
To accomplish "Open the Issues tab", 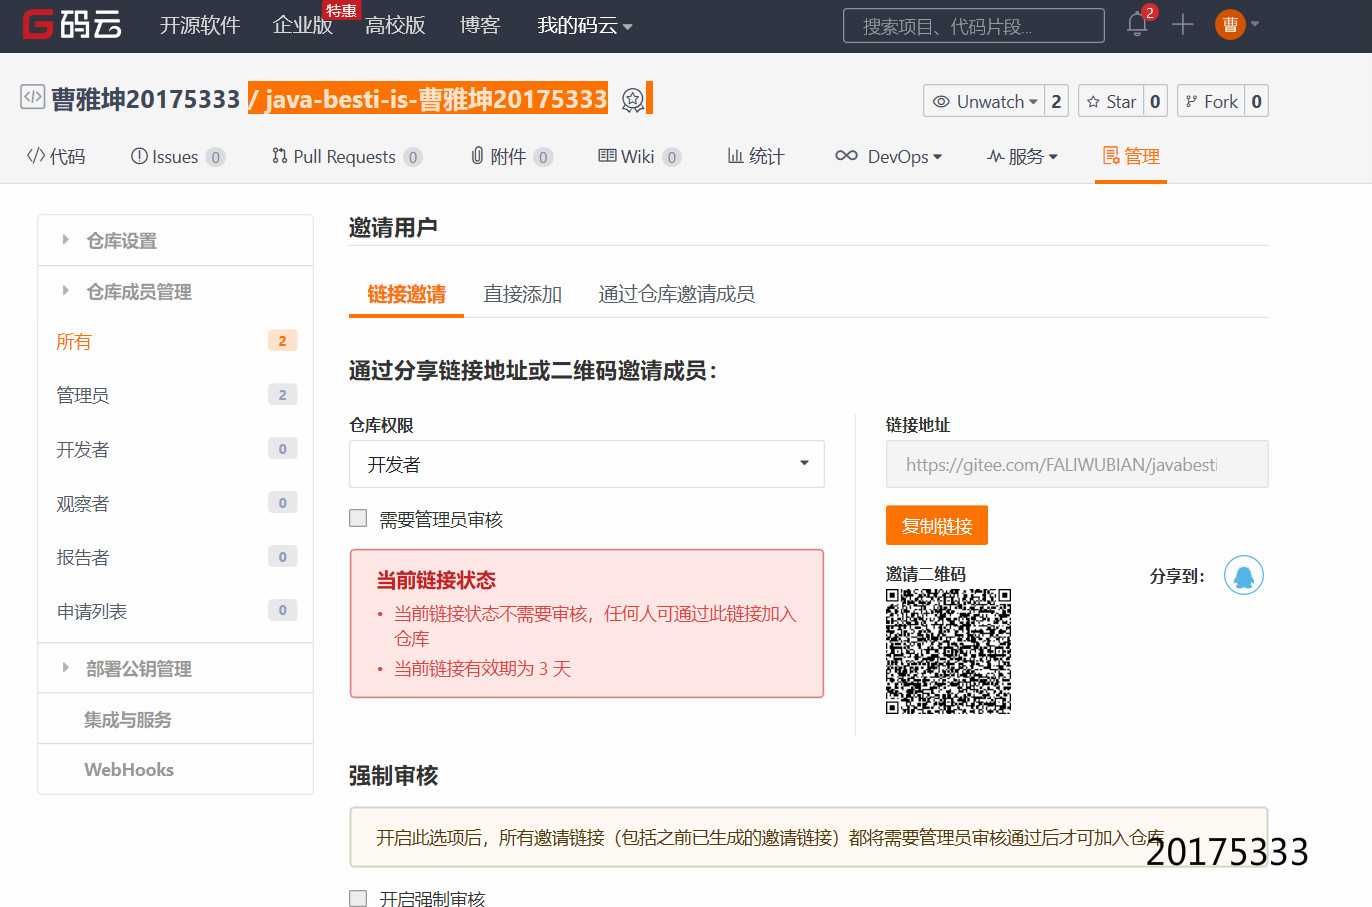I will [177, 156].
